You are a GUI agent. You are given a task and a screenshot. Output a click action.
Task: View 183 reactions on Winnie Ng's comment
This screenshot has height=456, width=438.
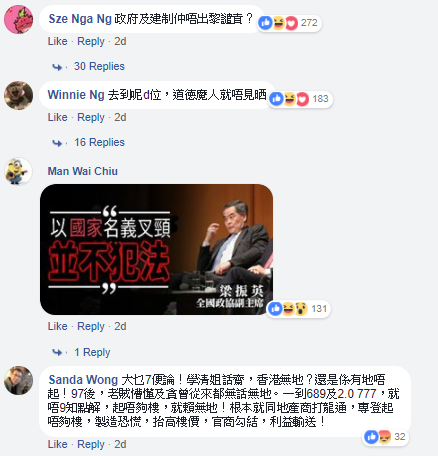[300, 99]
